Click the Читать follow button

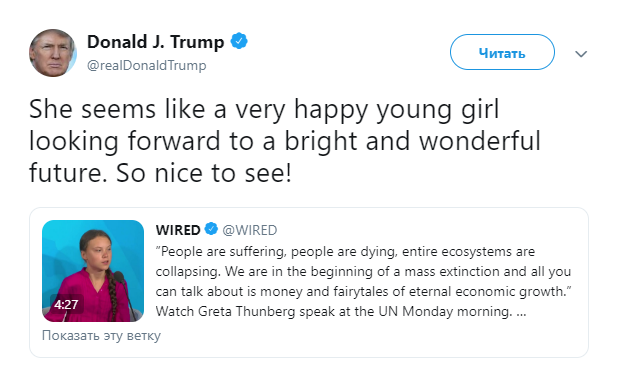click(x=502, y=52)
